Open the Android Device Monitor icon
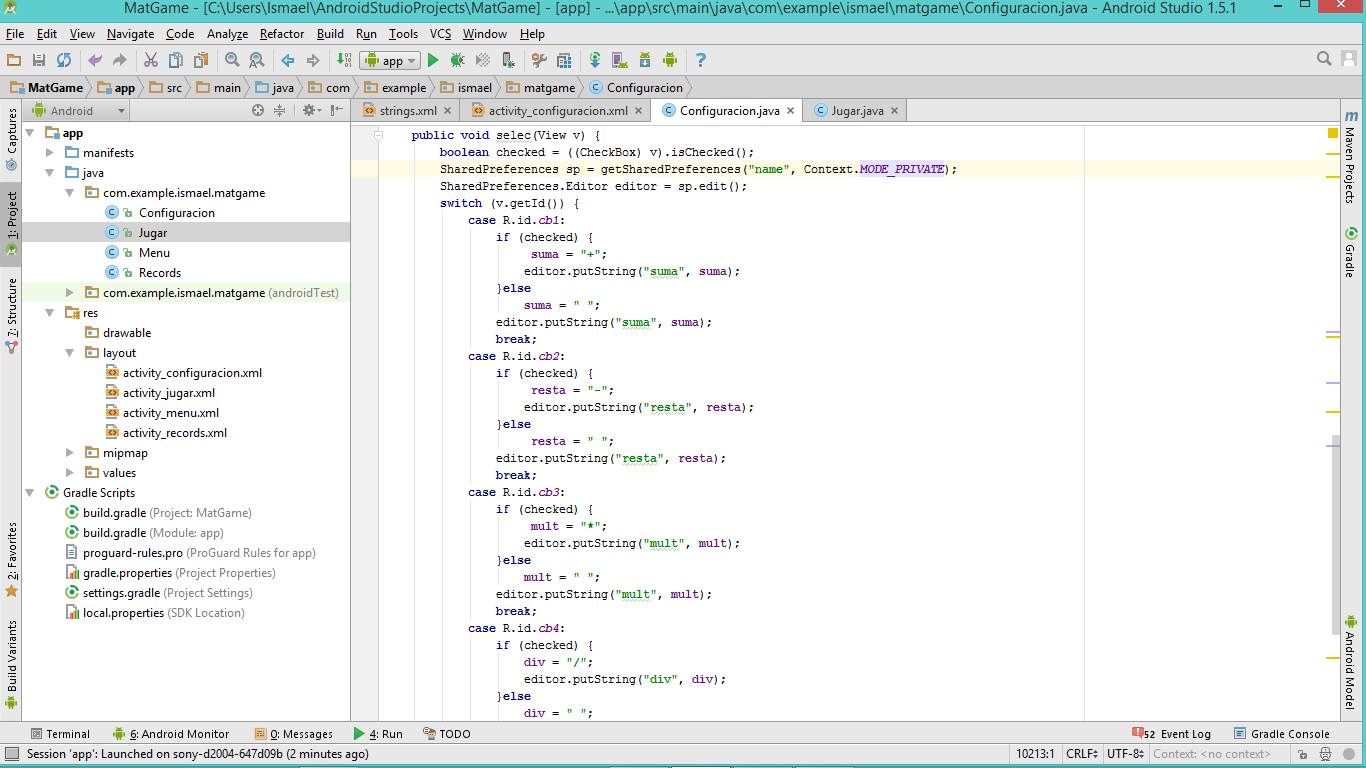 [x=670, y=60]
